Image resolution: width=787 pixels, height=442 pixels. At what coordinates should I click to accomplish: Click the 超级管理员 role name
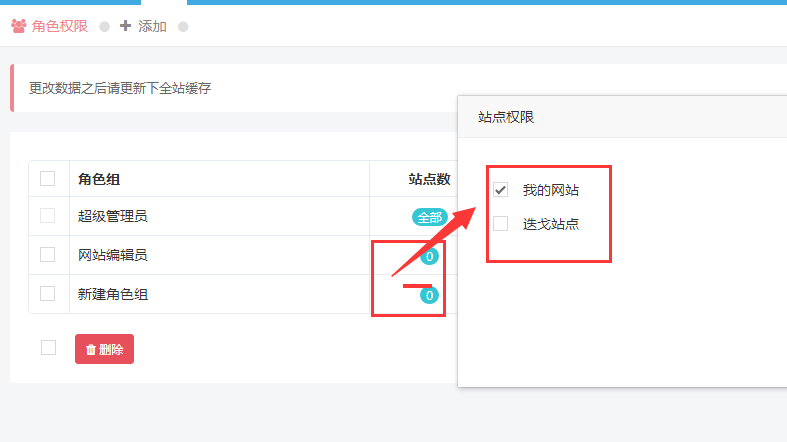(x=112, y=216)
